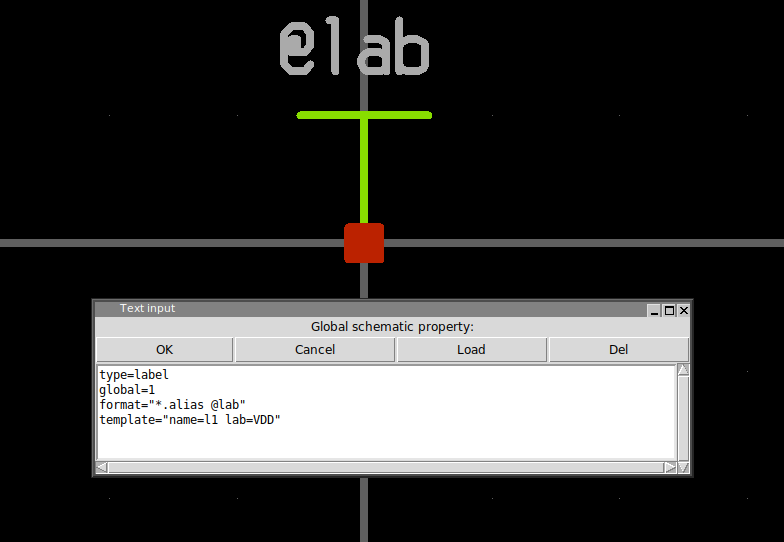The image size is (784, 542).
Task: Click the @lab text label on canvas
Action: click(x=354, y=50)
